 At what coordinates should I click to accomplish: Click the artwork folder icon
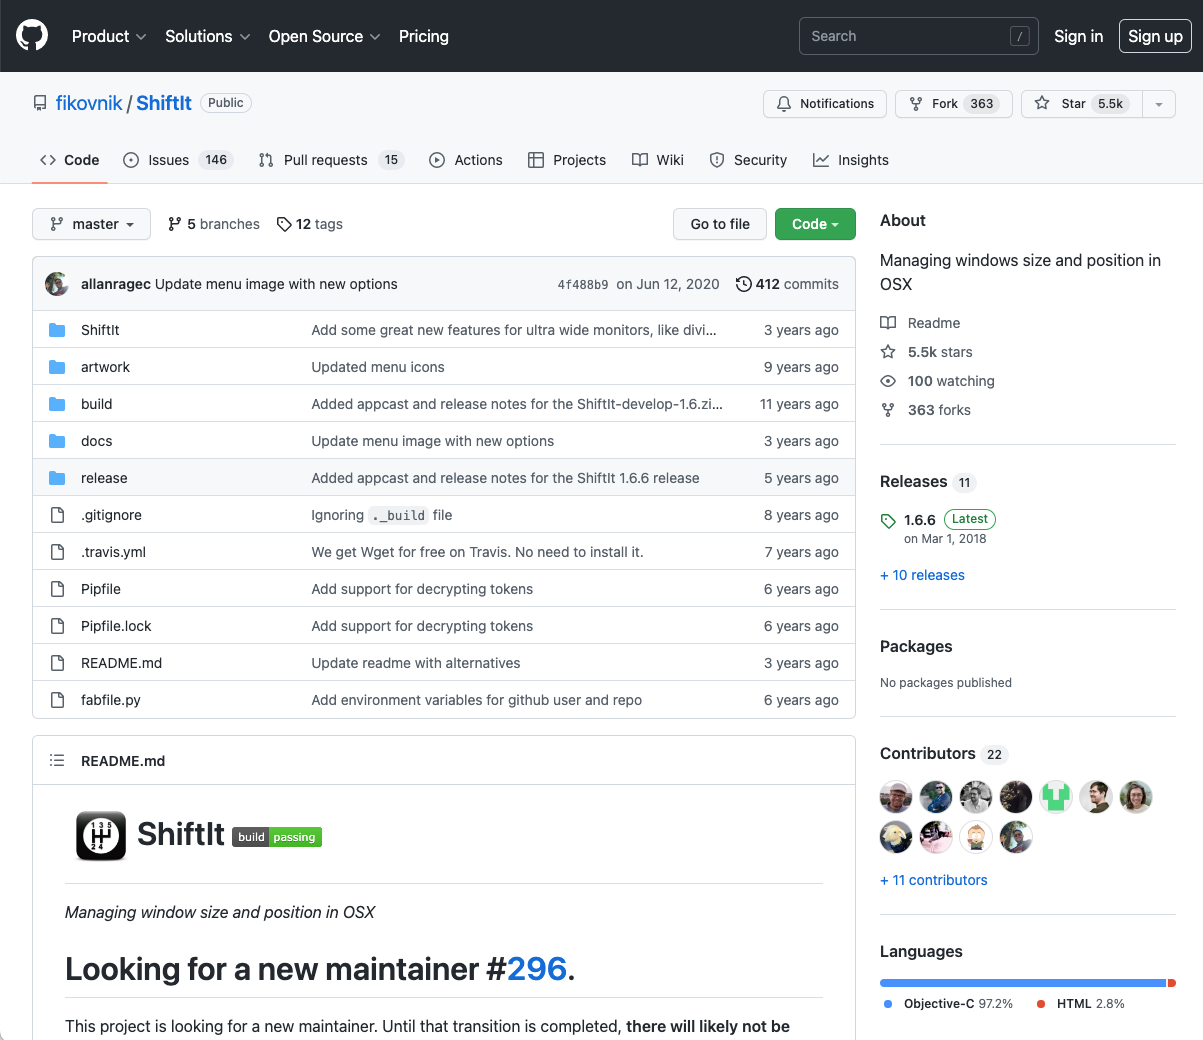(x=57, y=367)
